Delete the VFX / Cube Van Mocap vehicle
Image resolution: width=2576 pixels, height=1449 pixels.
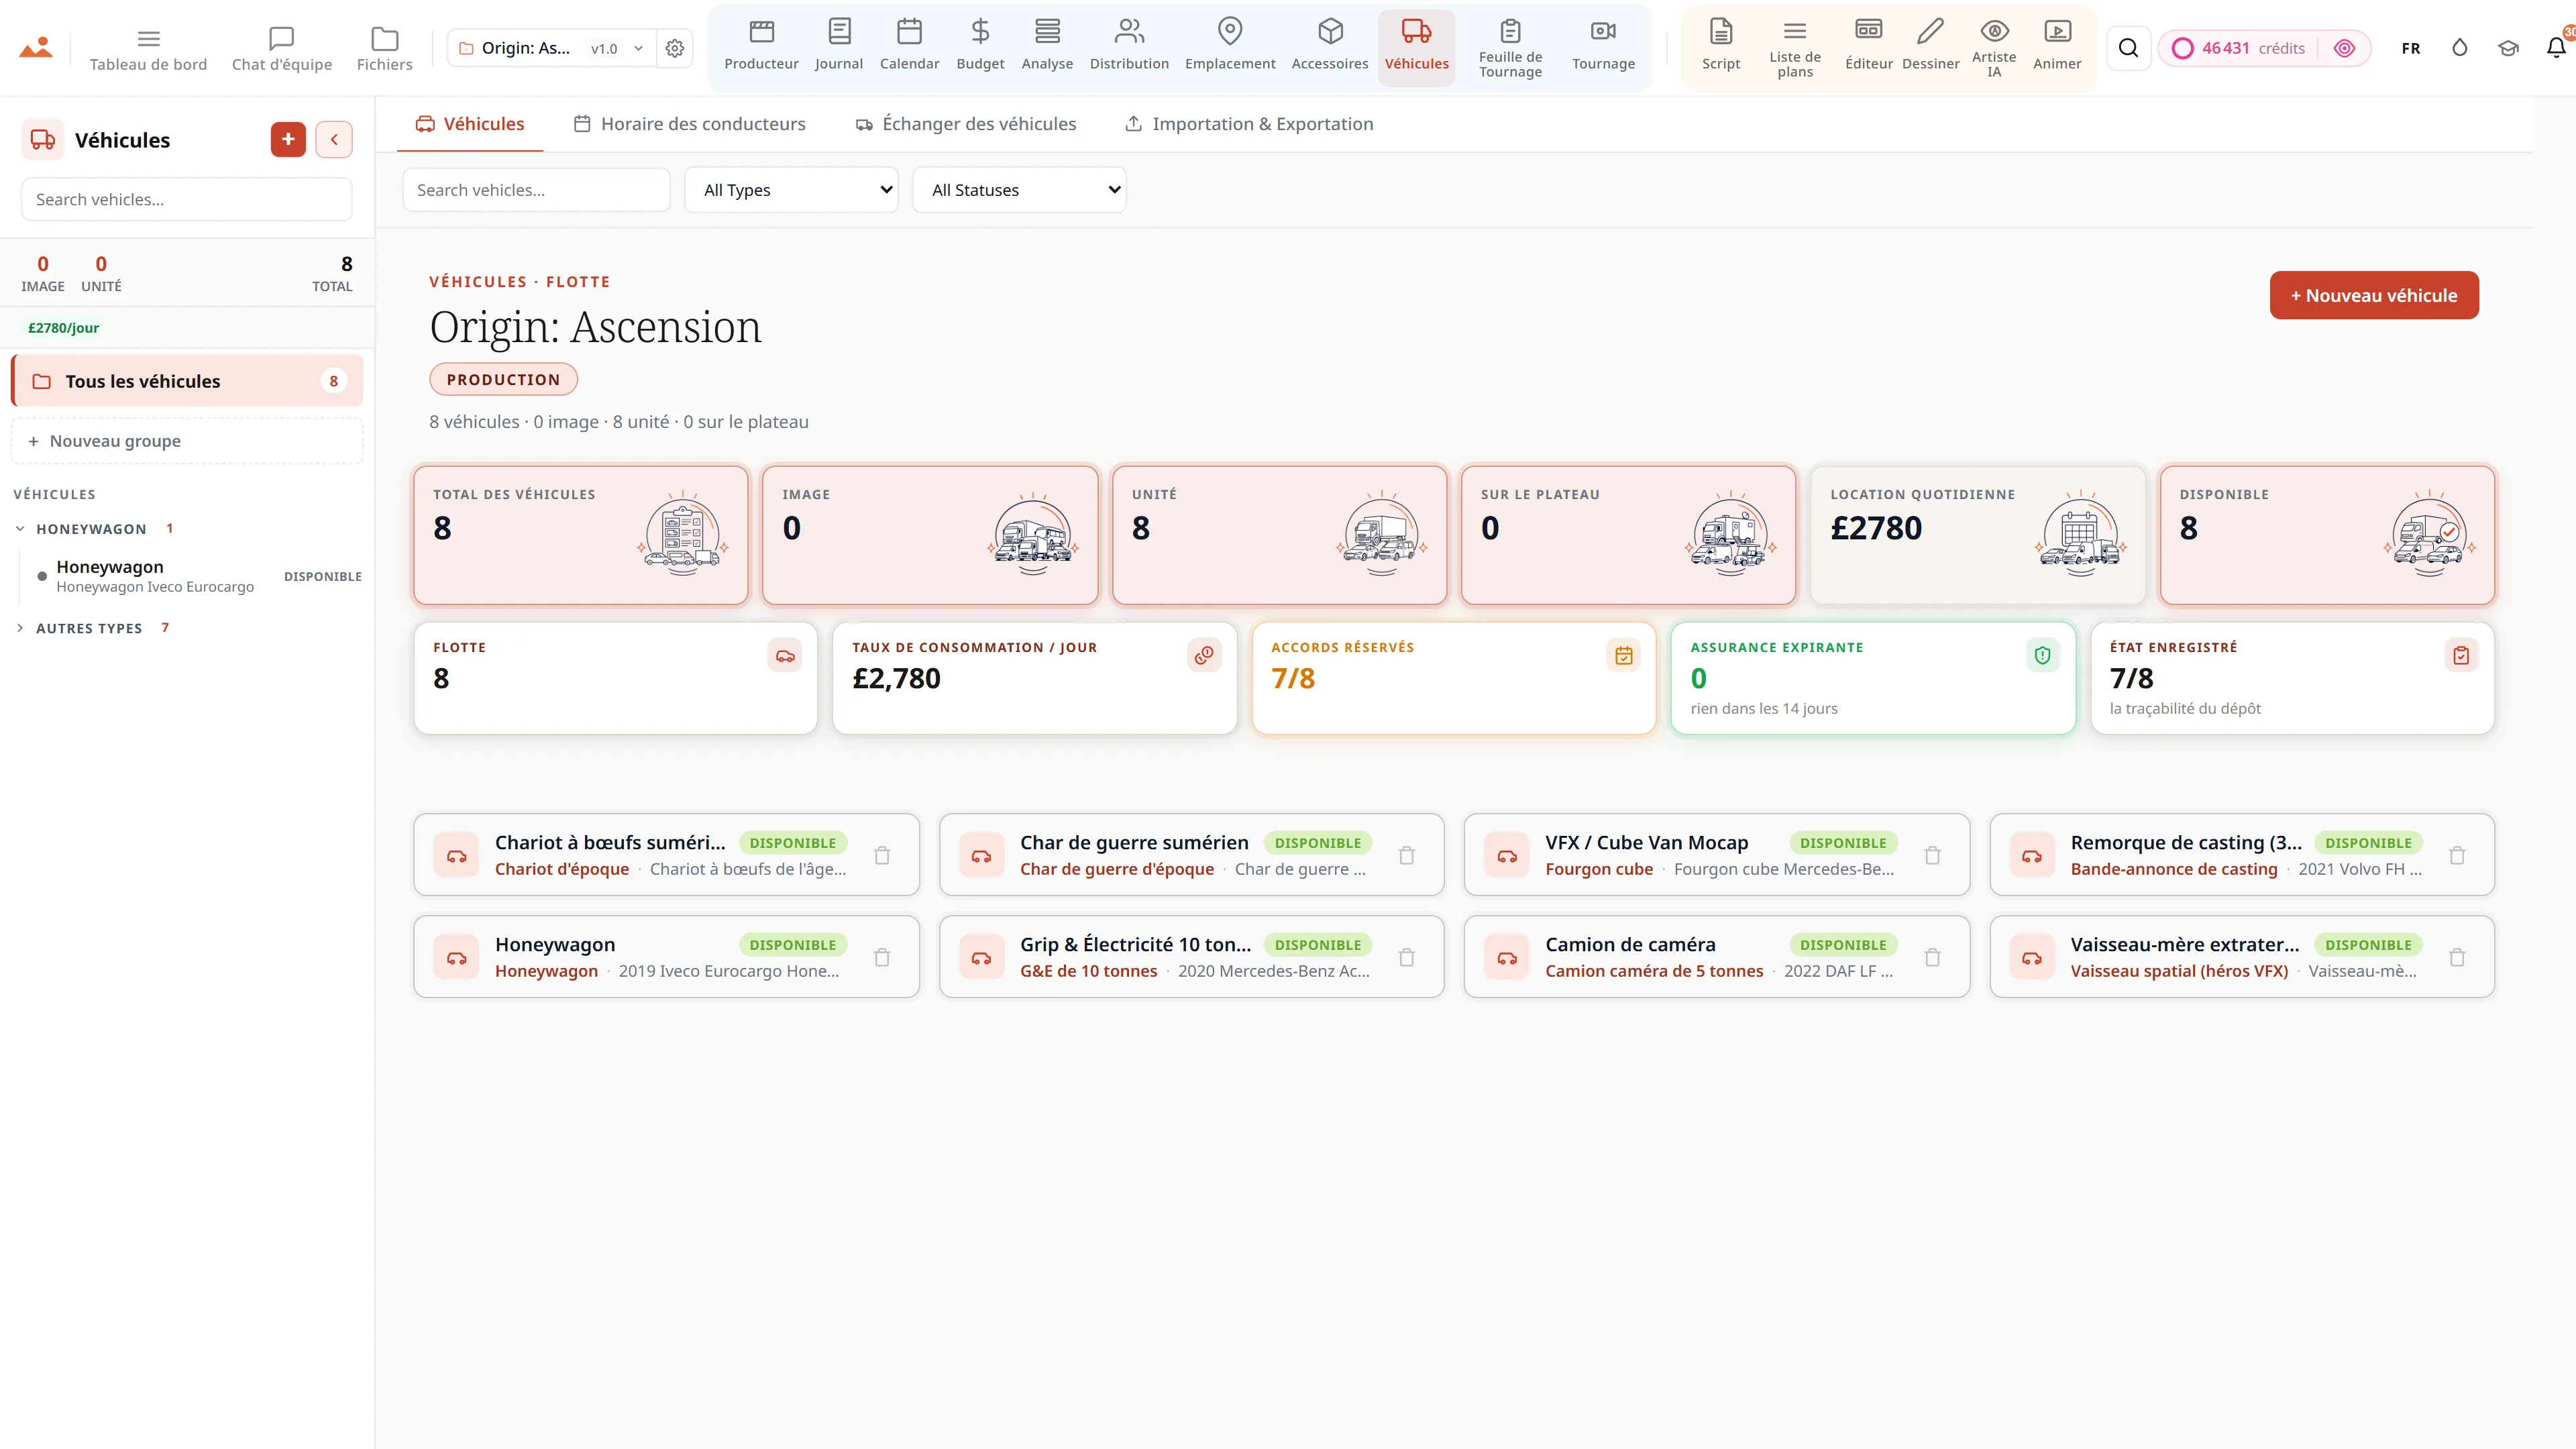click(1932, 855)
